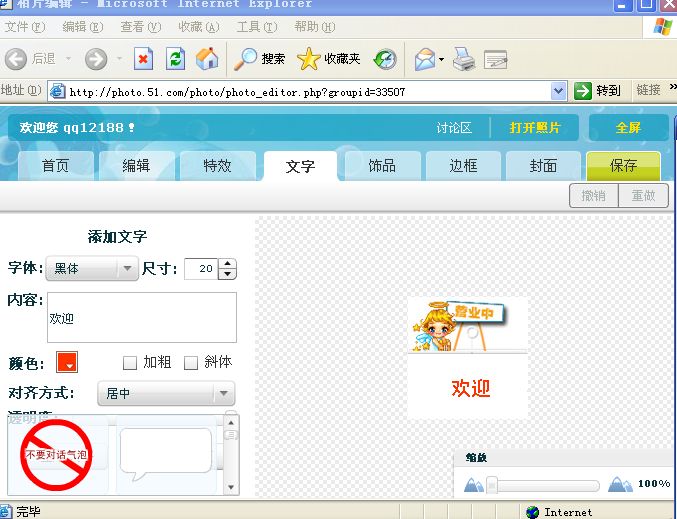The width and height of the screenshot is (677, 519).
Task: Open Search magnifier icon (搜索)
Action: pyautogui.click(x=245, y=59)
